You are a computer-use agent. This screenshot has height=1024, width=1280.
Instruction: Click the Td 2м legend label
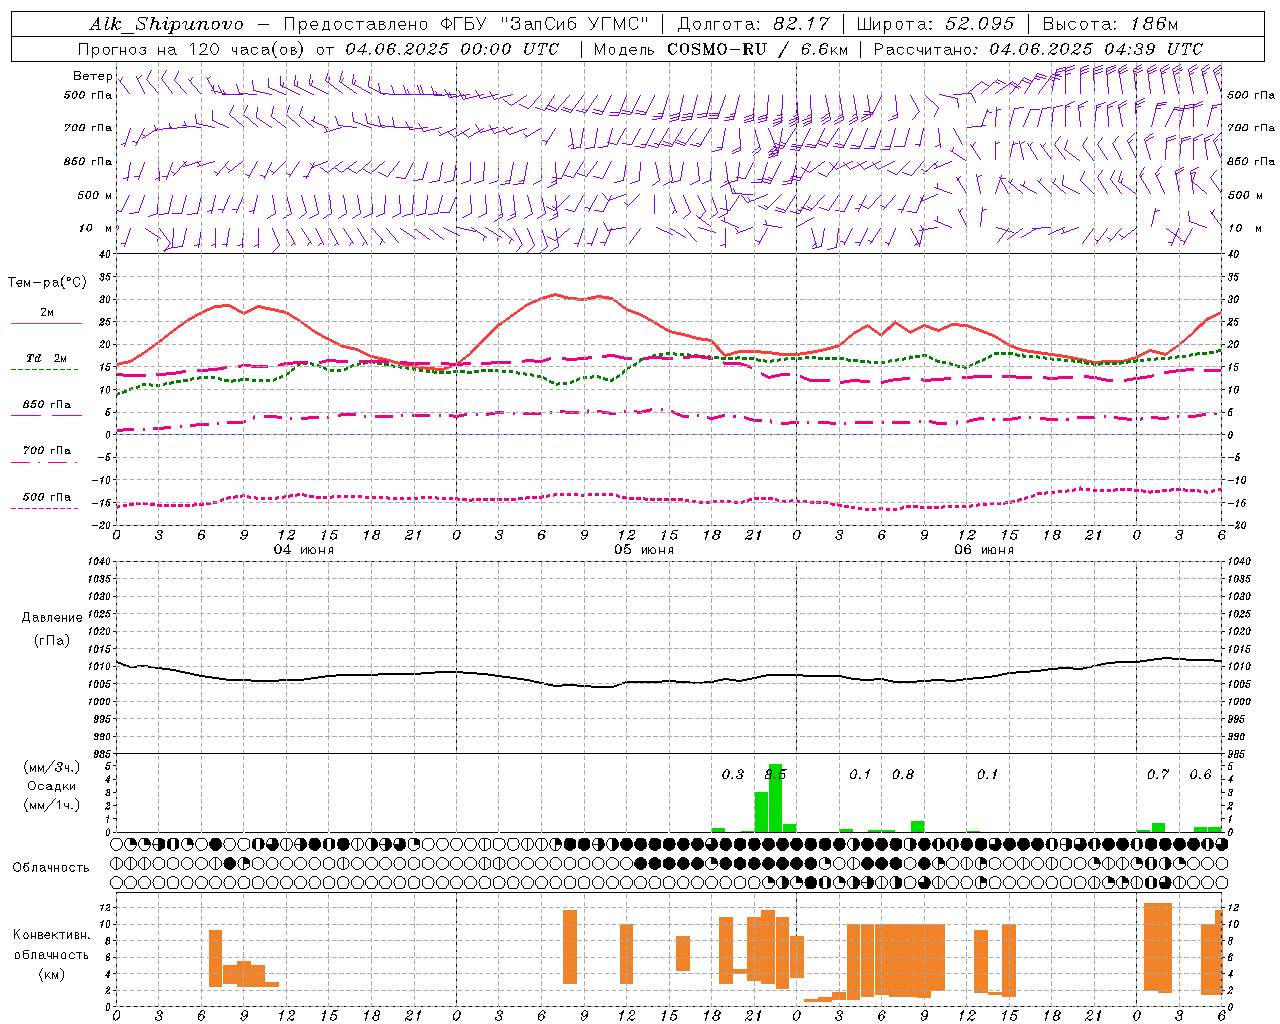click(x=46, y=358)
